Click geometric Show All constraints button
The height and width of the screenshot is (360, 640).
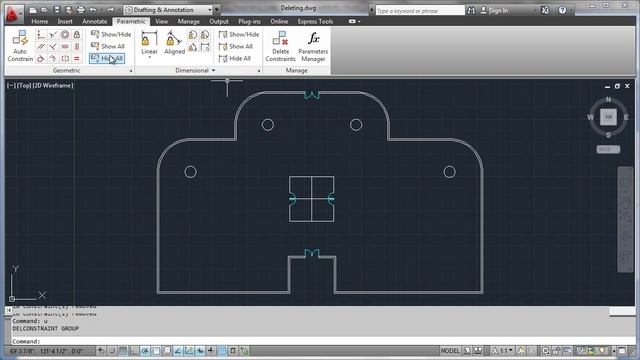coord(108,46)
